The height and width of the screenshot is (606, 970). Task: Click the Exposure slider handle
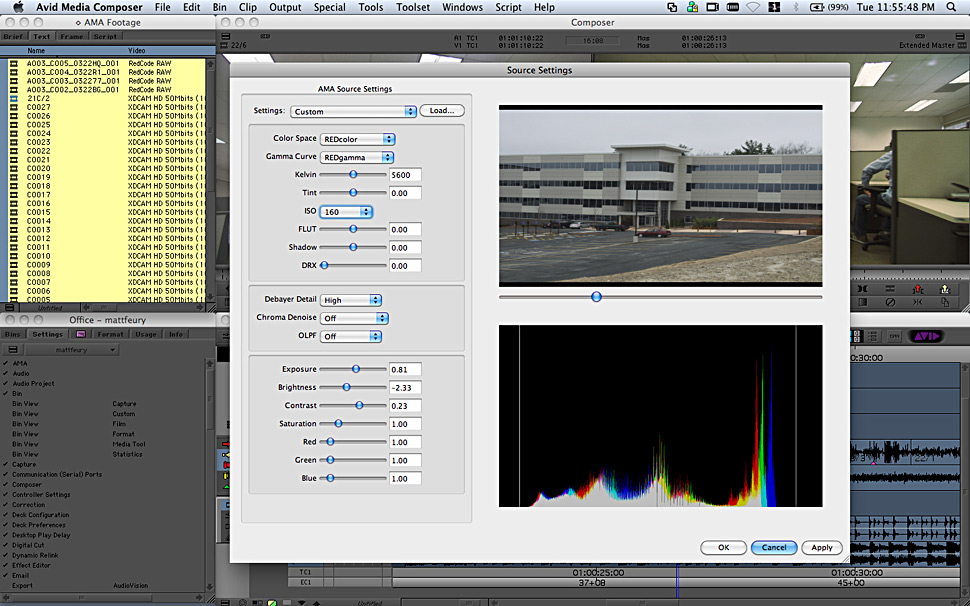355,369
